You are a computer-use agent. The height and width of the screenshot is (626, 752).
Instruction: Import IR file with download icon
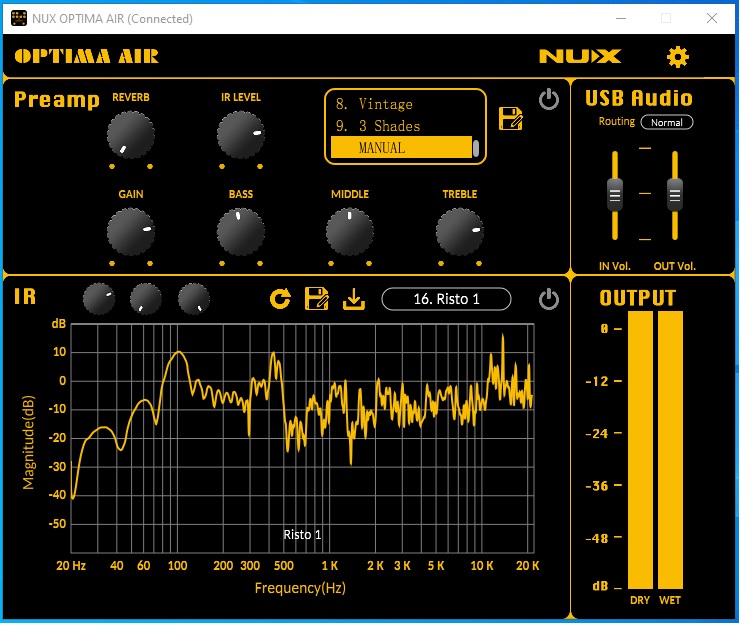(x=353, y=298)
